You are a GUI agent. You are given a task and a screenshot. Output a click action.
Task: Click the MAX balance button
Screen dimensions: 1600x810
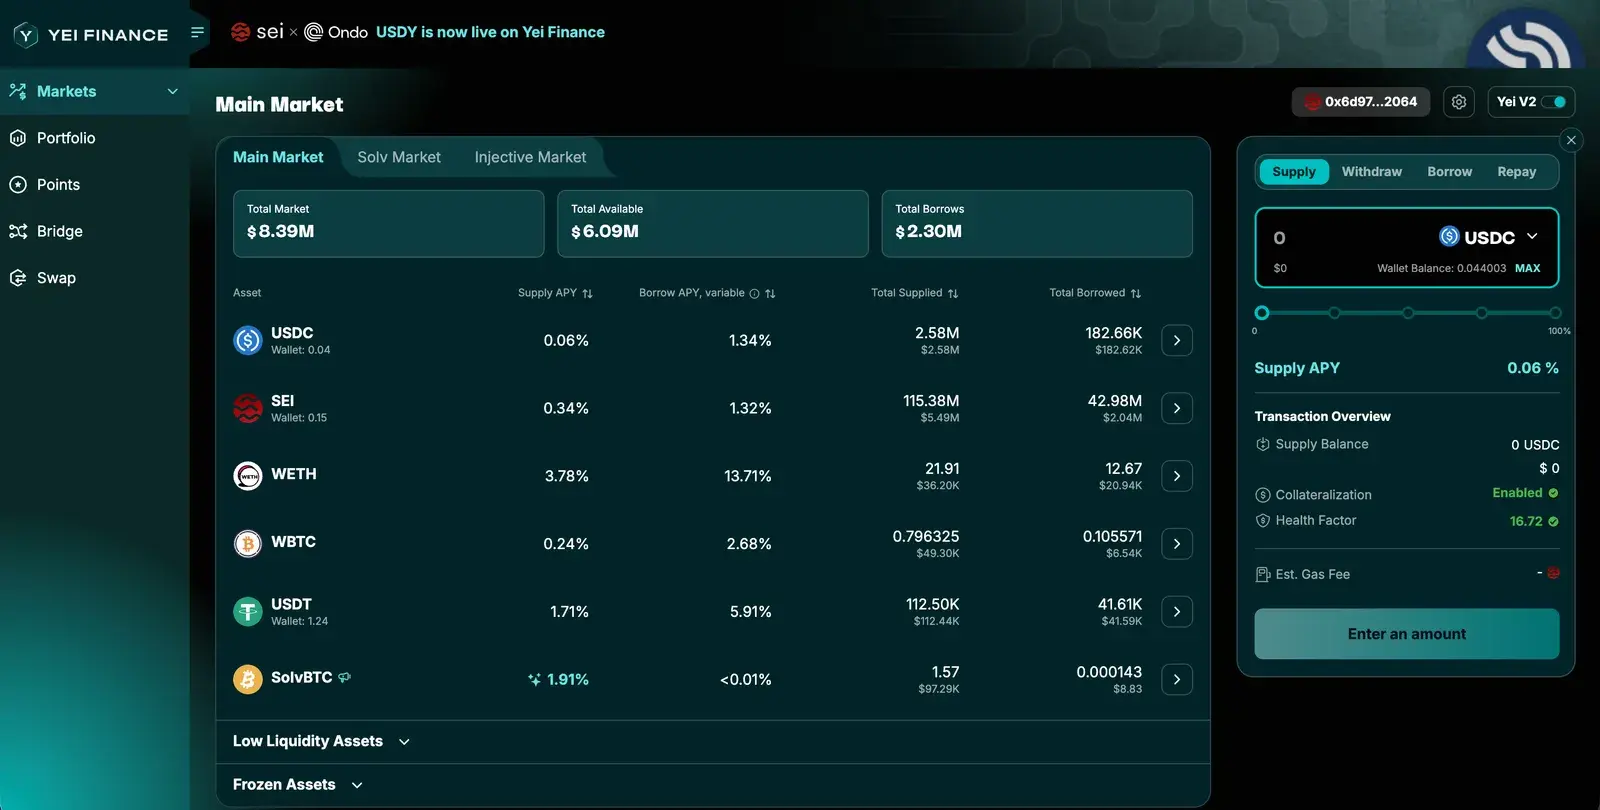(x=1527, y=268)
